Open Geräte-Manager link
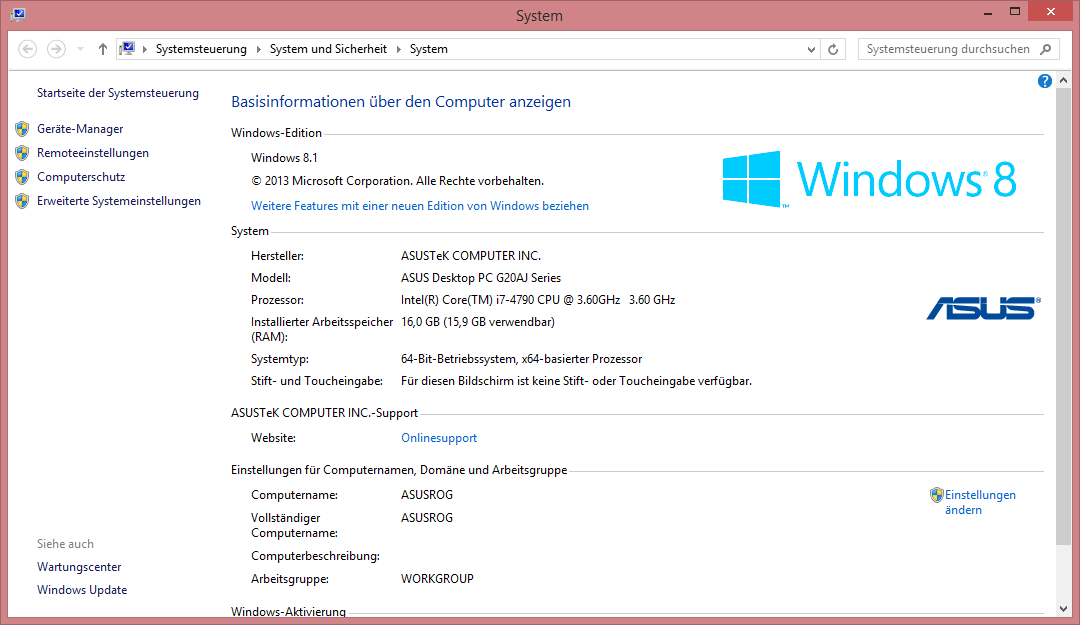1080x625 pixels. 80,129
